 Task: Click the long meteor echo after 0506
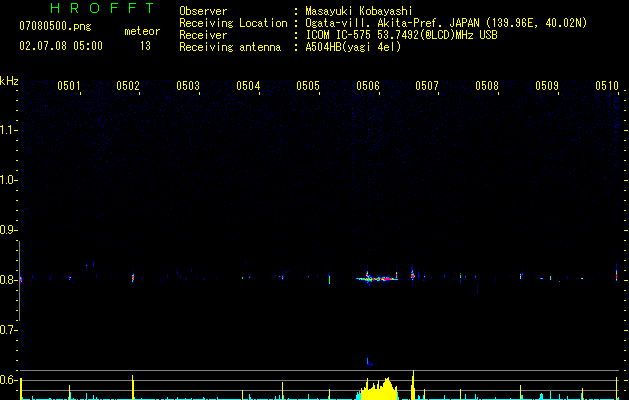coord(377,278)
